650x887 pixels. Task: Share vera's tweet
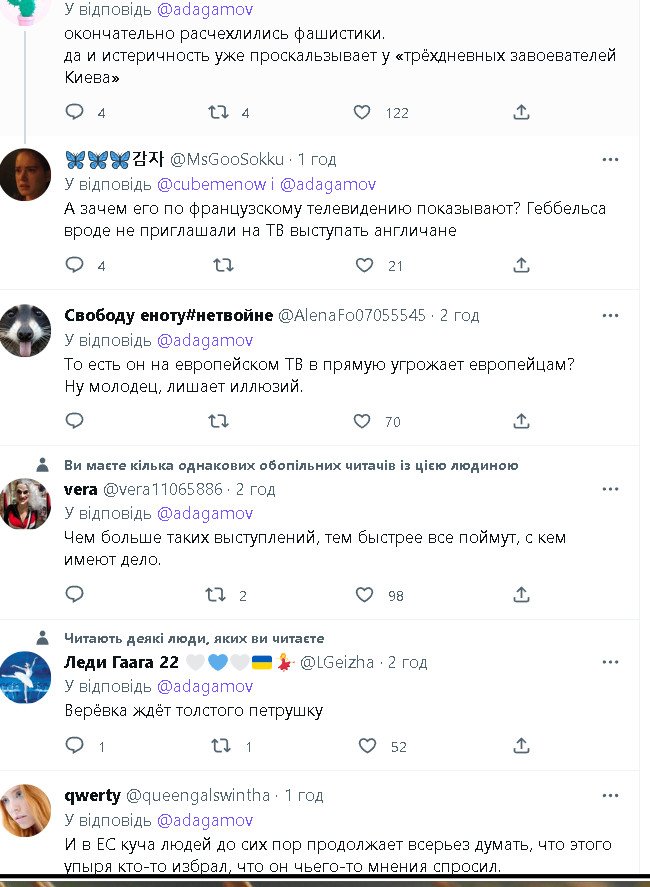[521, 595]
